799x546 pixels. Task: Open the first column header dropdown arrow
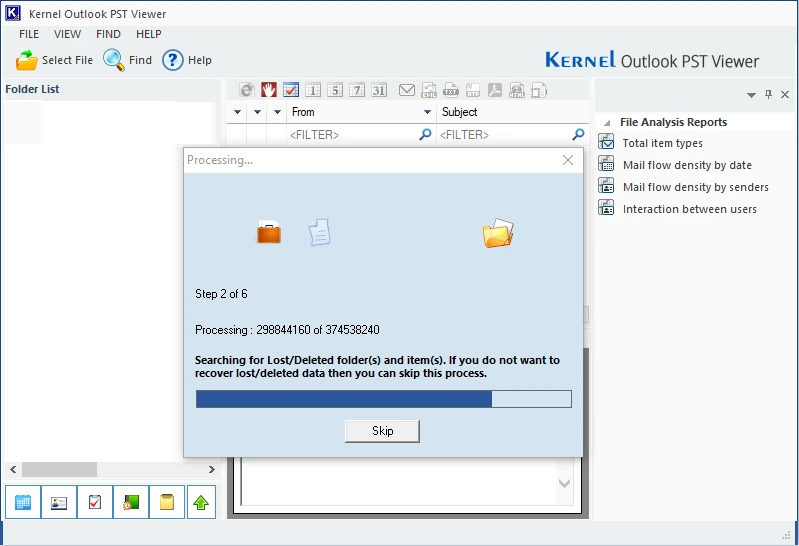click(237, 112)
